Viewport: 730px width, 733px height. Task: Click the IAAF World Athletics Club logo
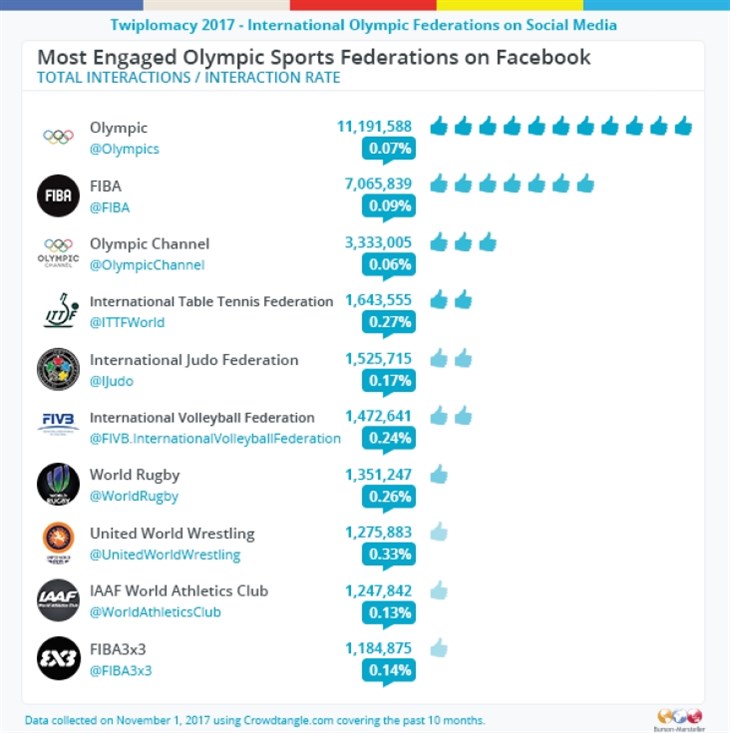click(58, 600)
